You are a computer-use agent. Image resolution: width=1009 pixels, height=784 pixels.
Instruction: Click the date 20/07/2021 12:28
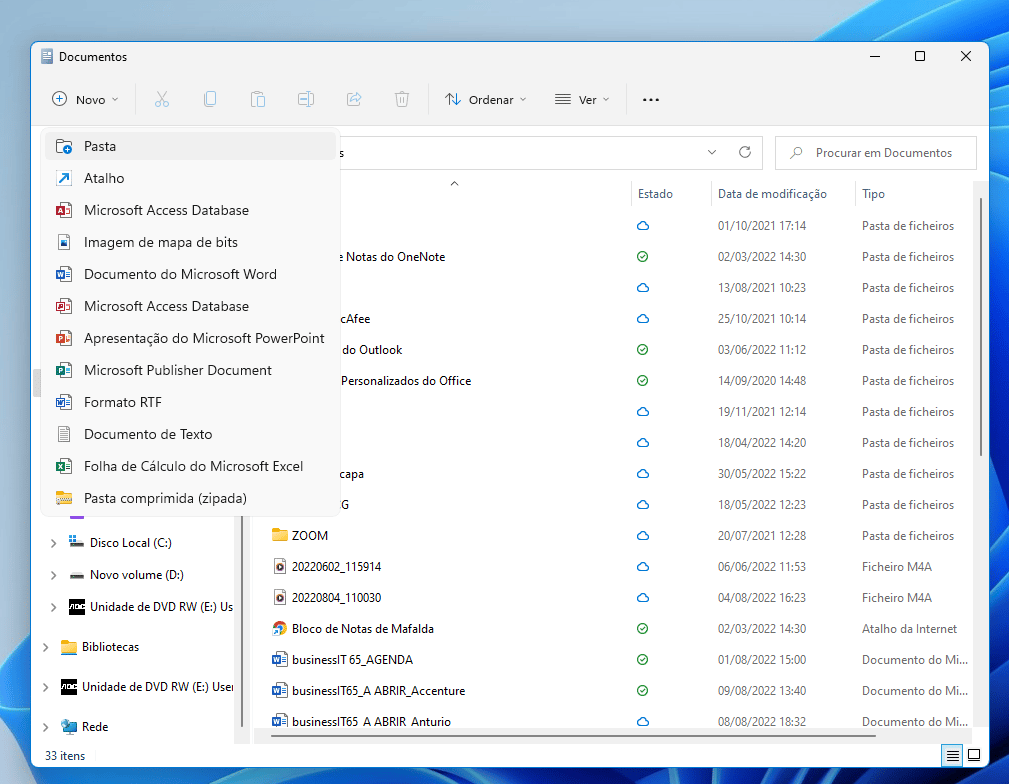point(762,536)
